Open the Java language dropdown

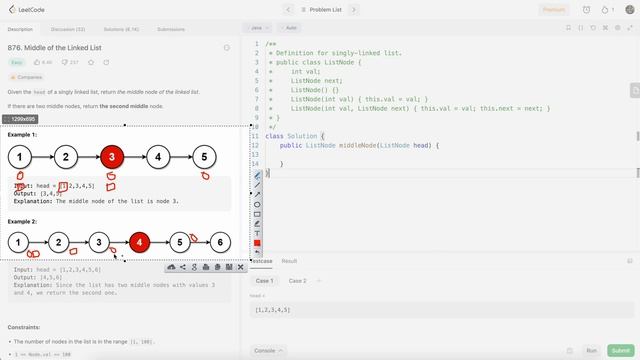tap(258, 28)
